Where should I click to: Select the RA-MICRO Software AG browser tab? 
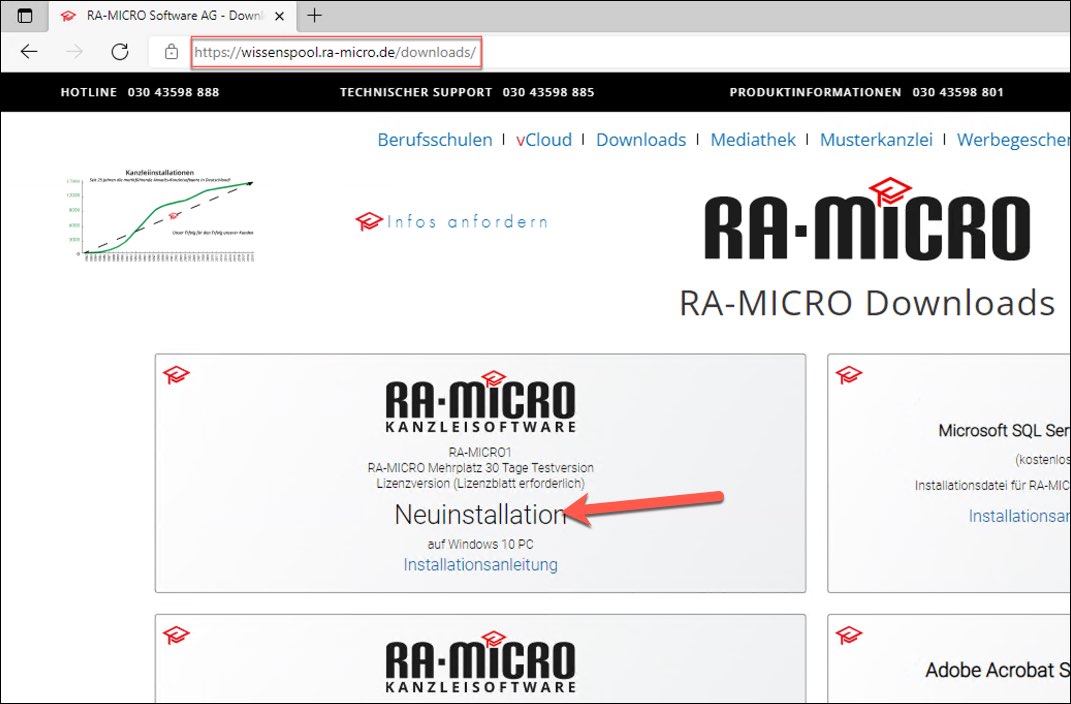coord(172,16)
